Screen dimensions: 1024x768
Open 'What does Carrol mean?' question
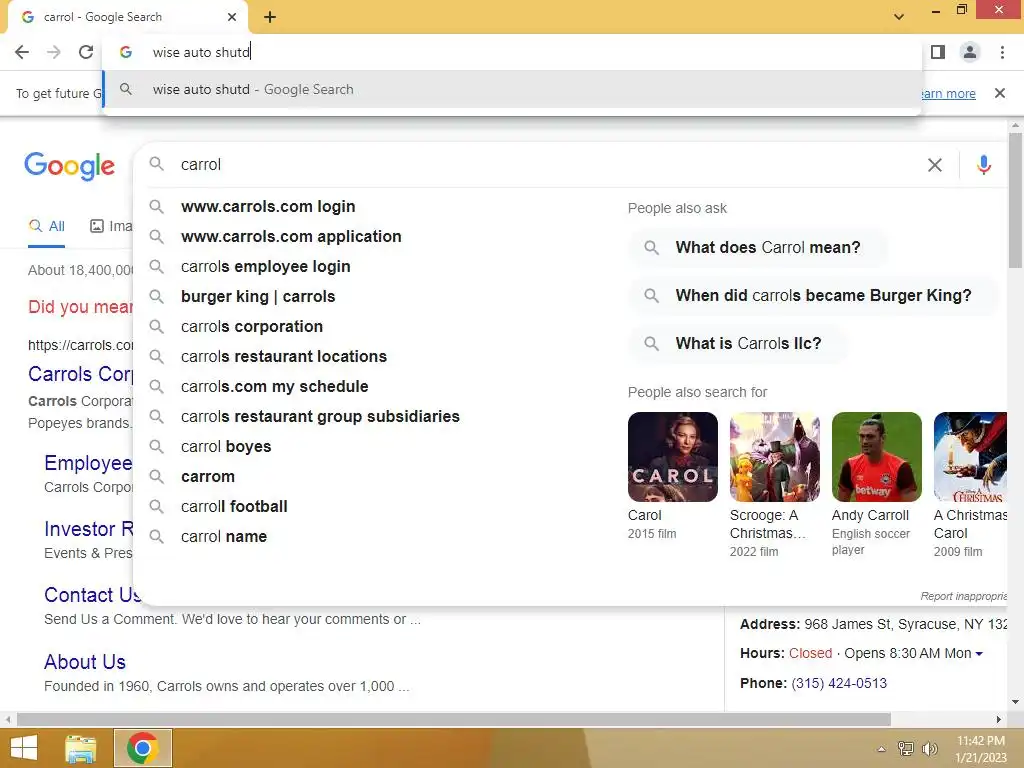758,248
